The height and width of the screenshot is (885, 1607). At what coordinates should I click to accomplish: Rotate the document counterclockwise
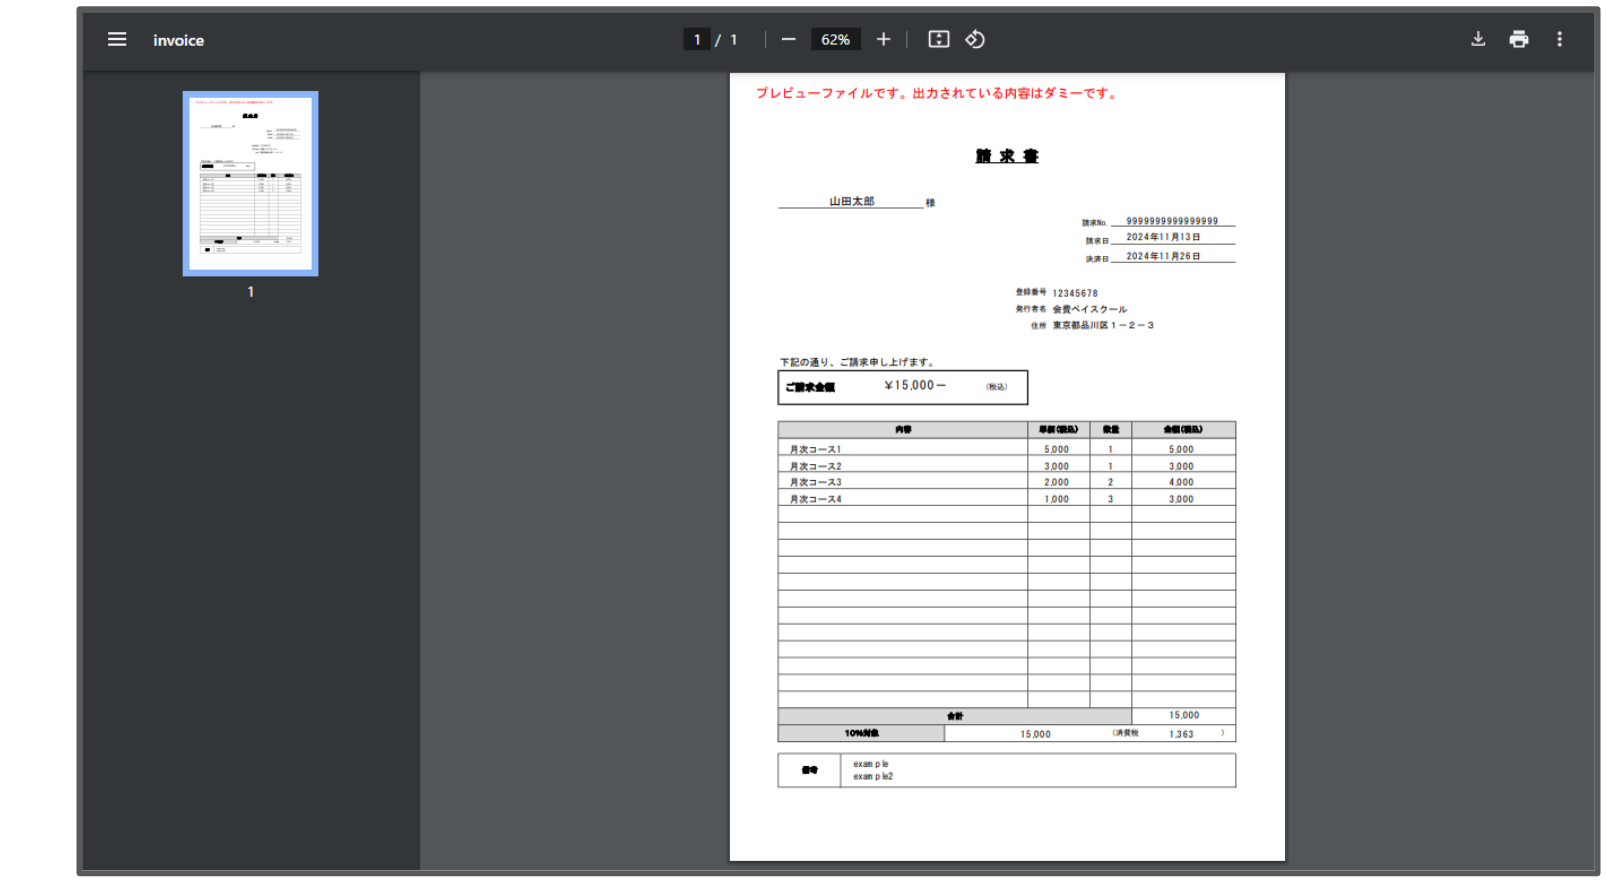coord(975,40)
